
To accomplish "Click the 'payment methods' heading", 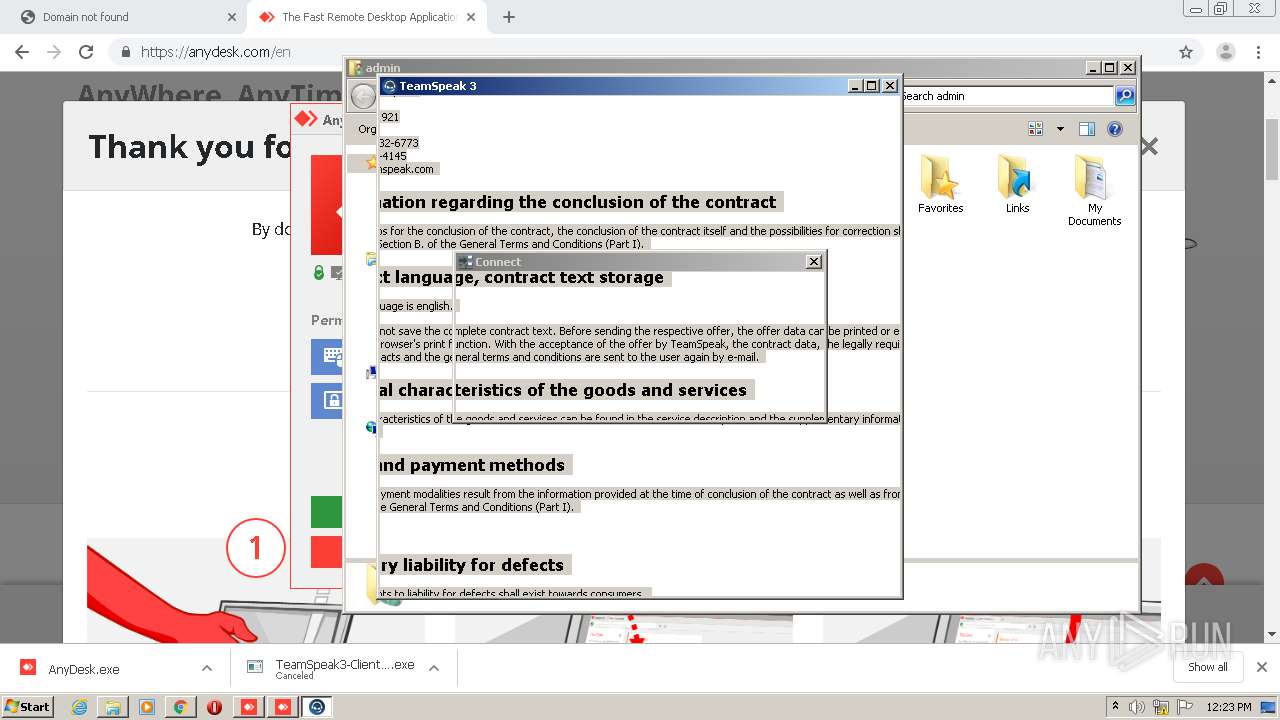I will pos(474,465).
